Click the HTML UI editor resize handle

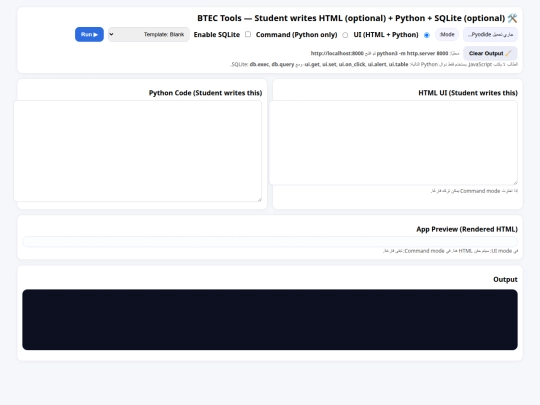(x=515, y=183)
